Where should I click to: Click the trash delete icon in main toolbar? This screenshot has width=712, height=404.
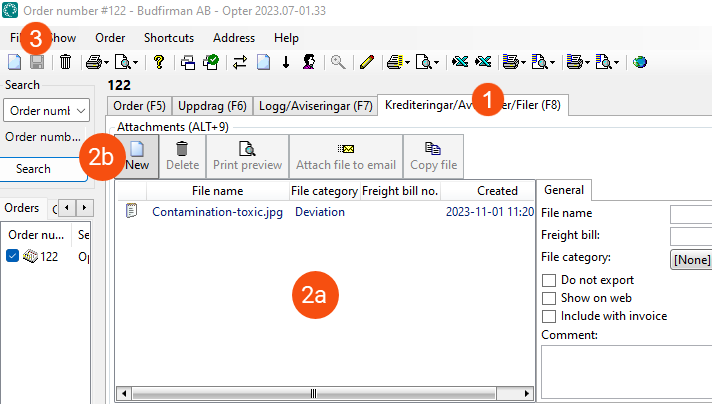point(65,62)
